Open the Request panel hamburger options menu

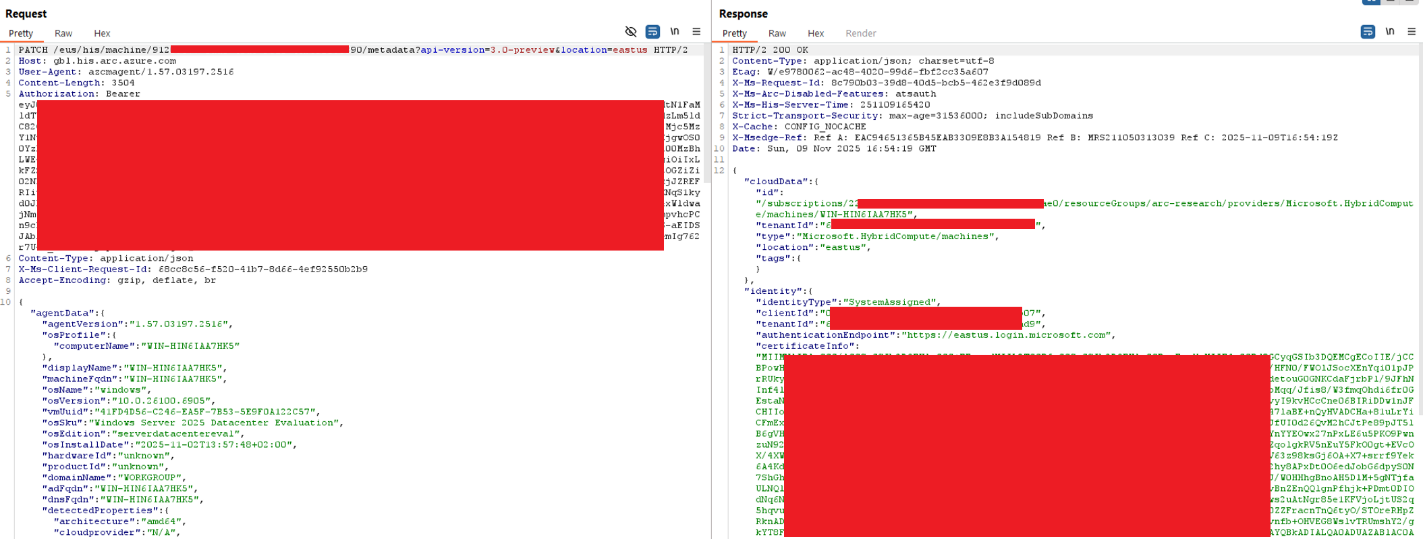pos(696,32)
